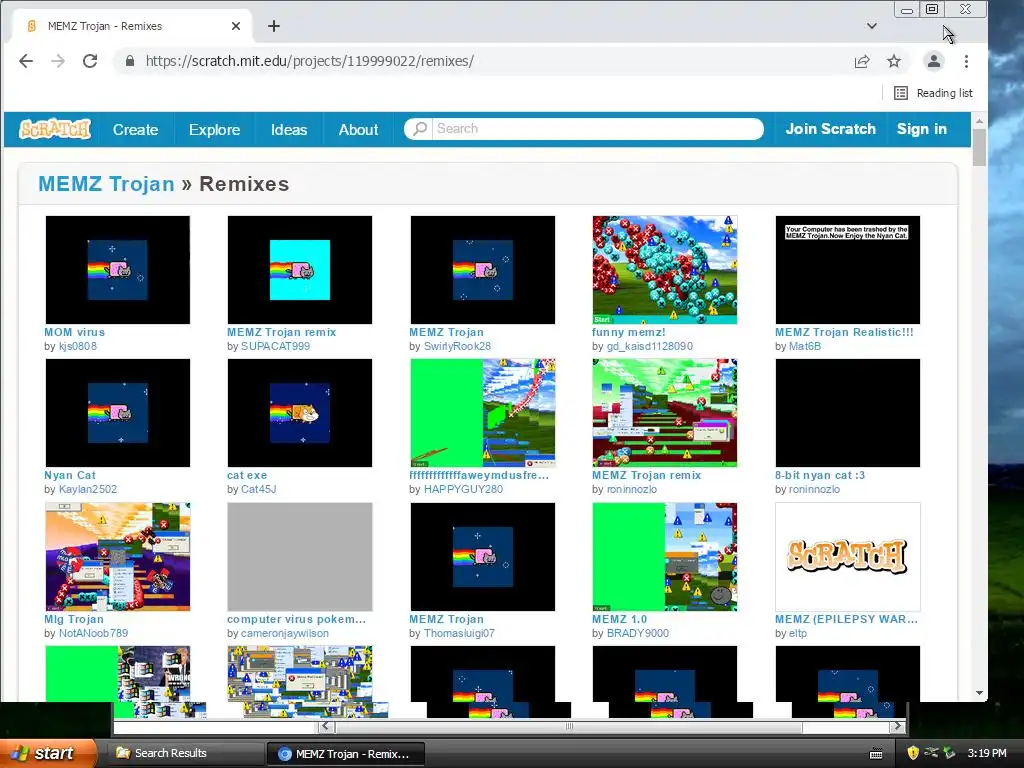Click the browser forward arrow
Viewport: 1024px width, 768px height.
[x=58, y=61]
